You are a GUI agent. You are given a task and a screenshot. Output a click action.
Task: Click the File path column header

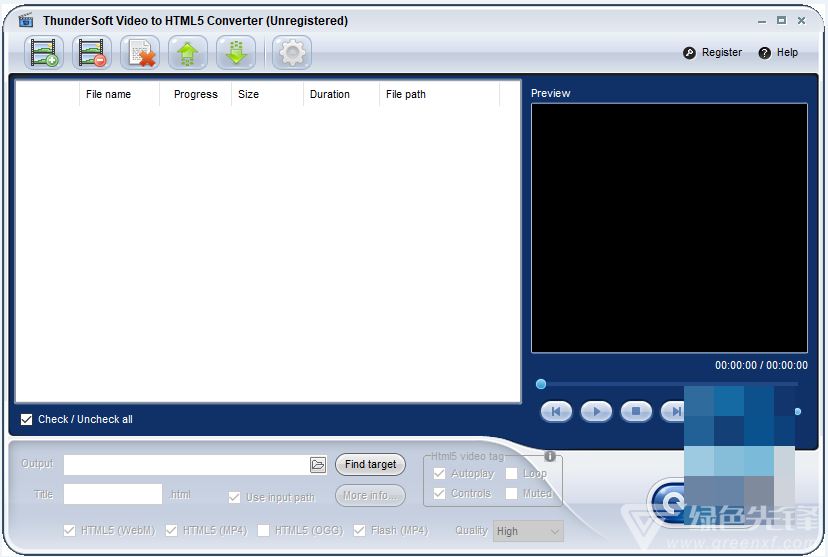click(x=439, y=94)
